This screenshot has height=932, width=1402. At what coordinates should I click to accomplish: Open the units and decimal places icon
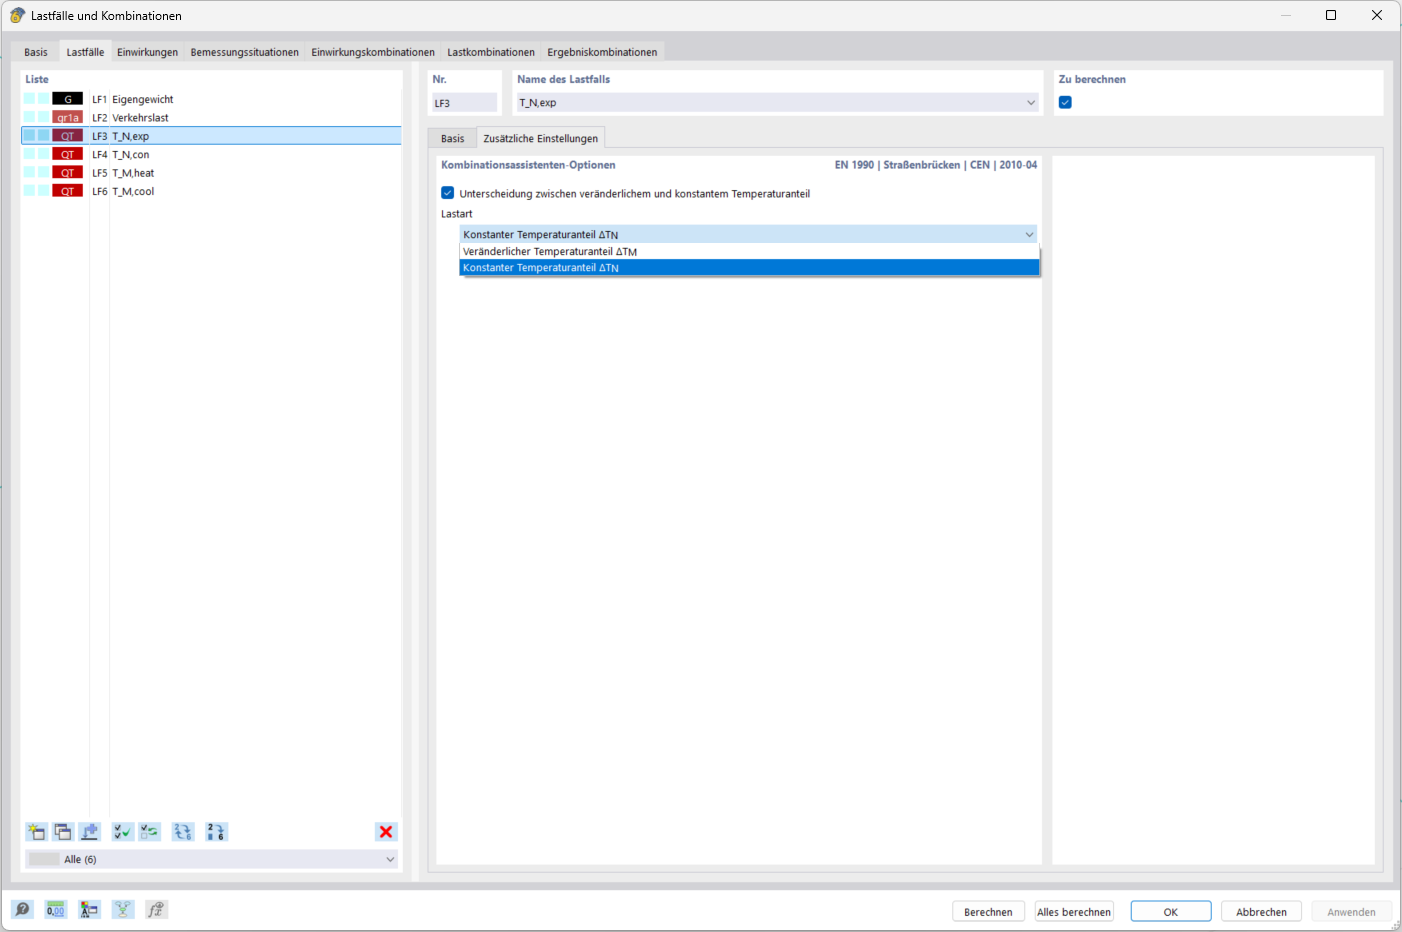click(56, 909)
